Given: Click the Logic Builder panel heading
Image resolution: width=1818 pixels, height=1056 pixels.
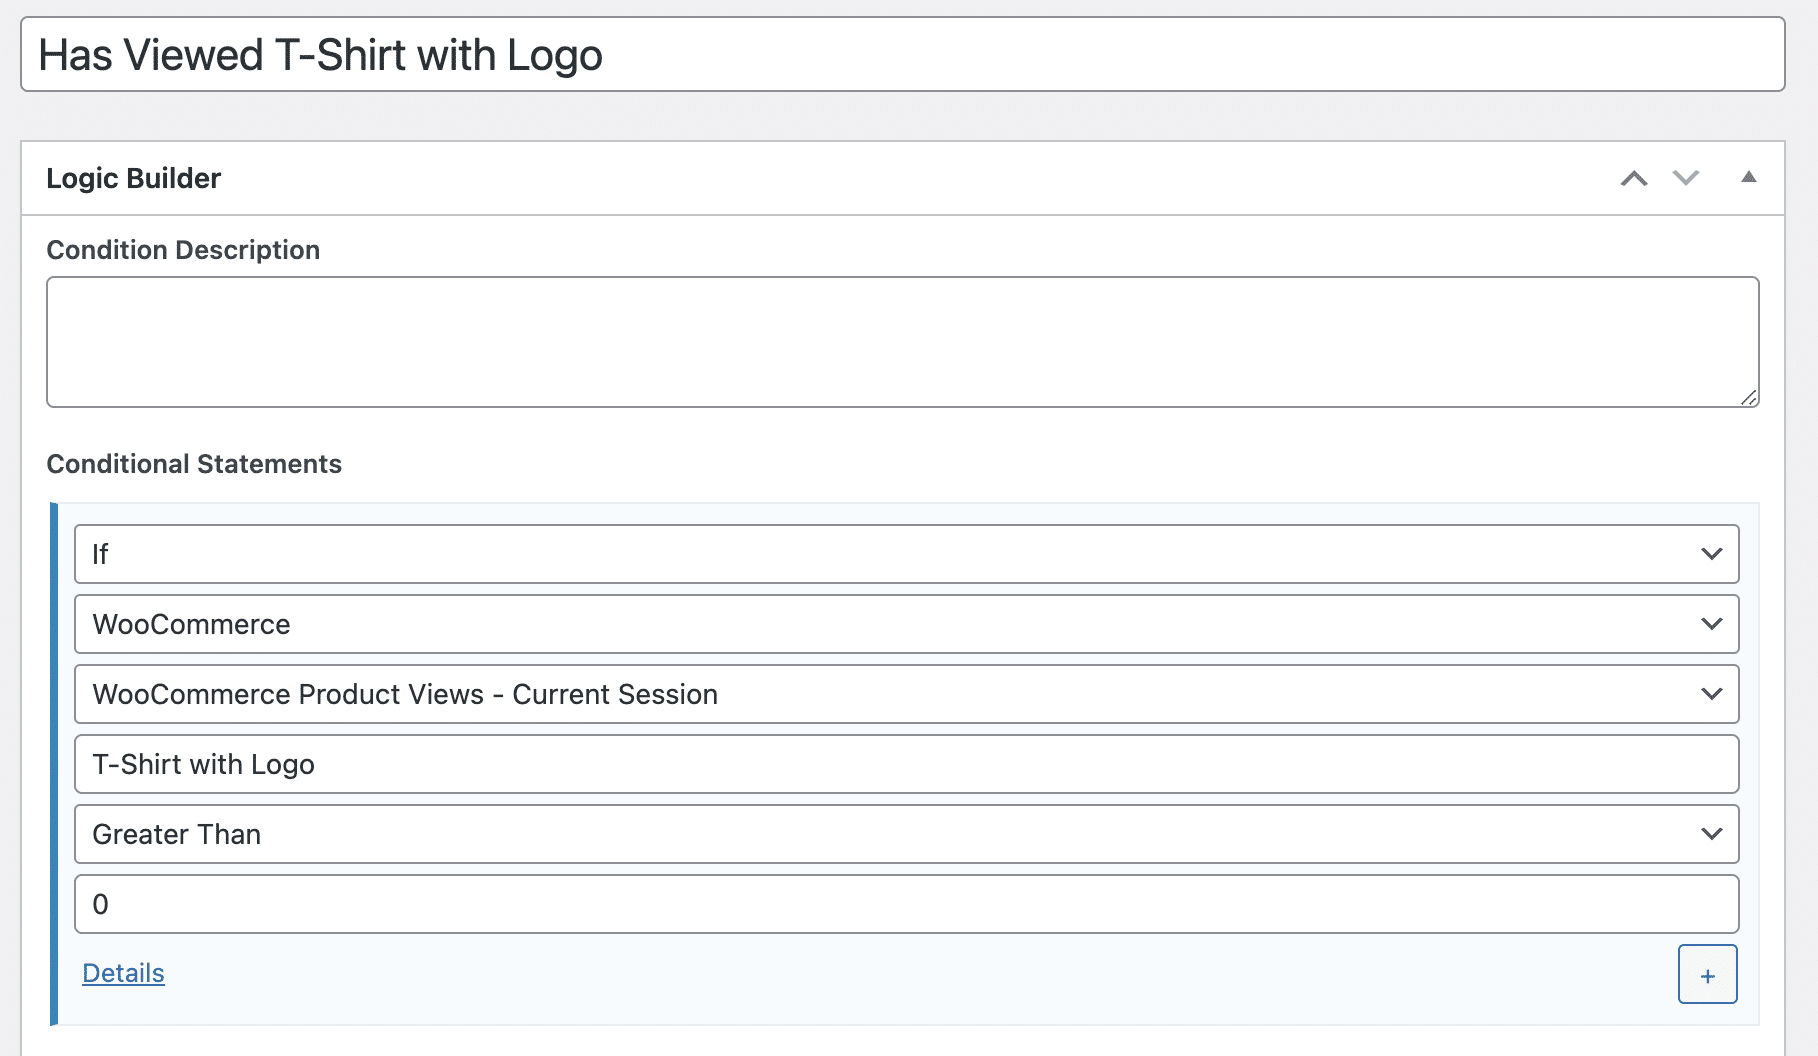Looking at the screenshot, I should tap(134, 178).
